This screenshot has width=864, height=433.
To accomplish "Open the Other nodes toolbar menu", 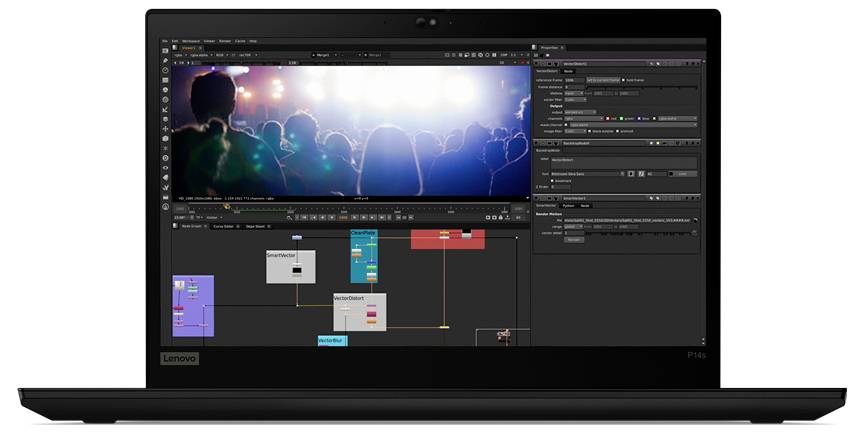I will click(165, 197).
